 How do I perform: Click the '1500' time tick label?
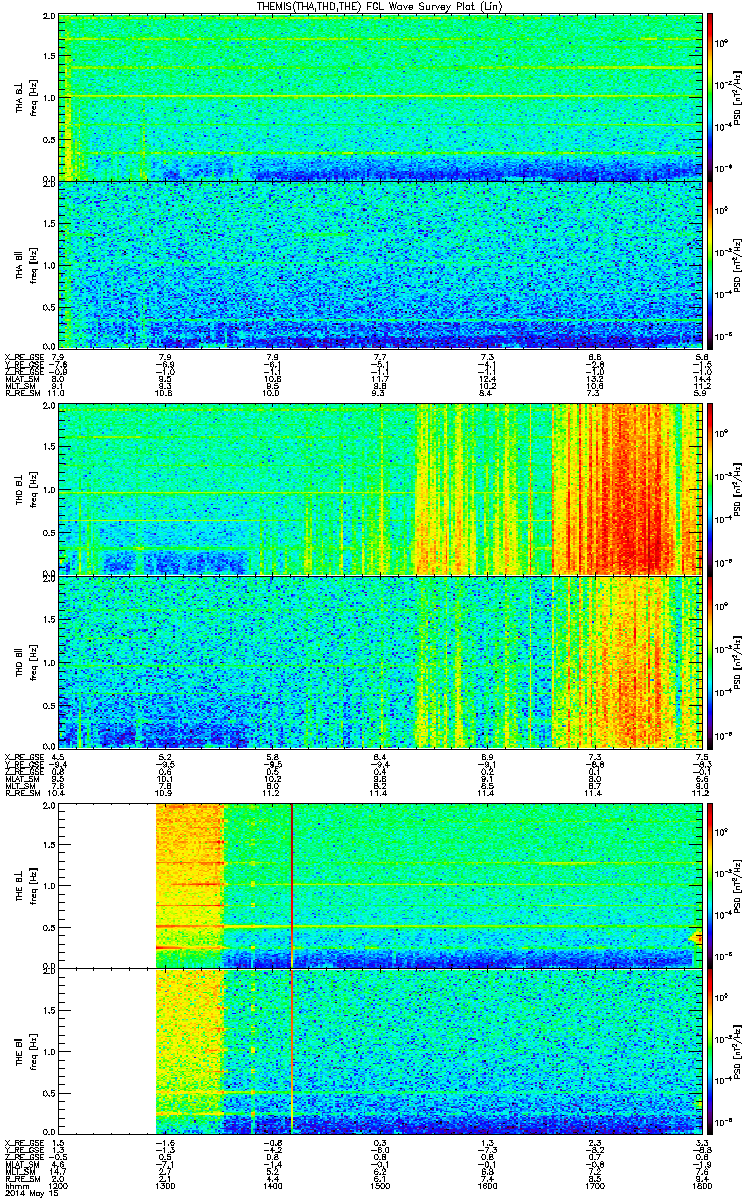coord(380,1186)
